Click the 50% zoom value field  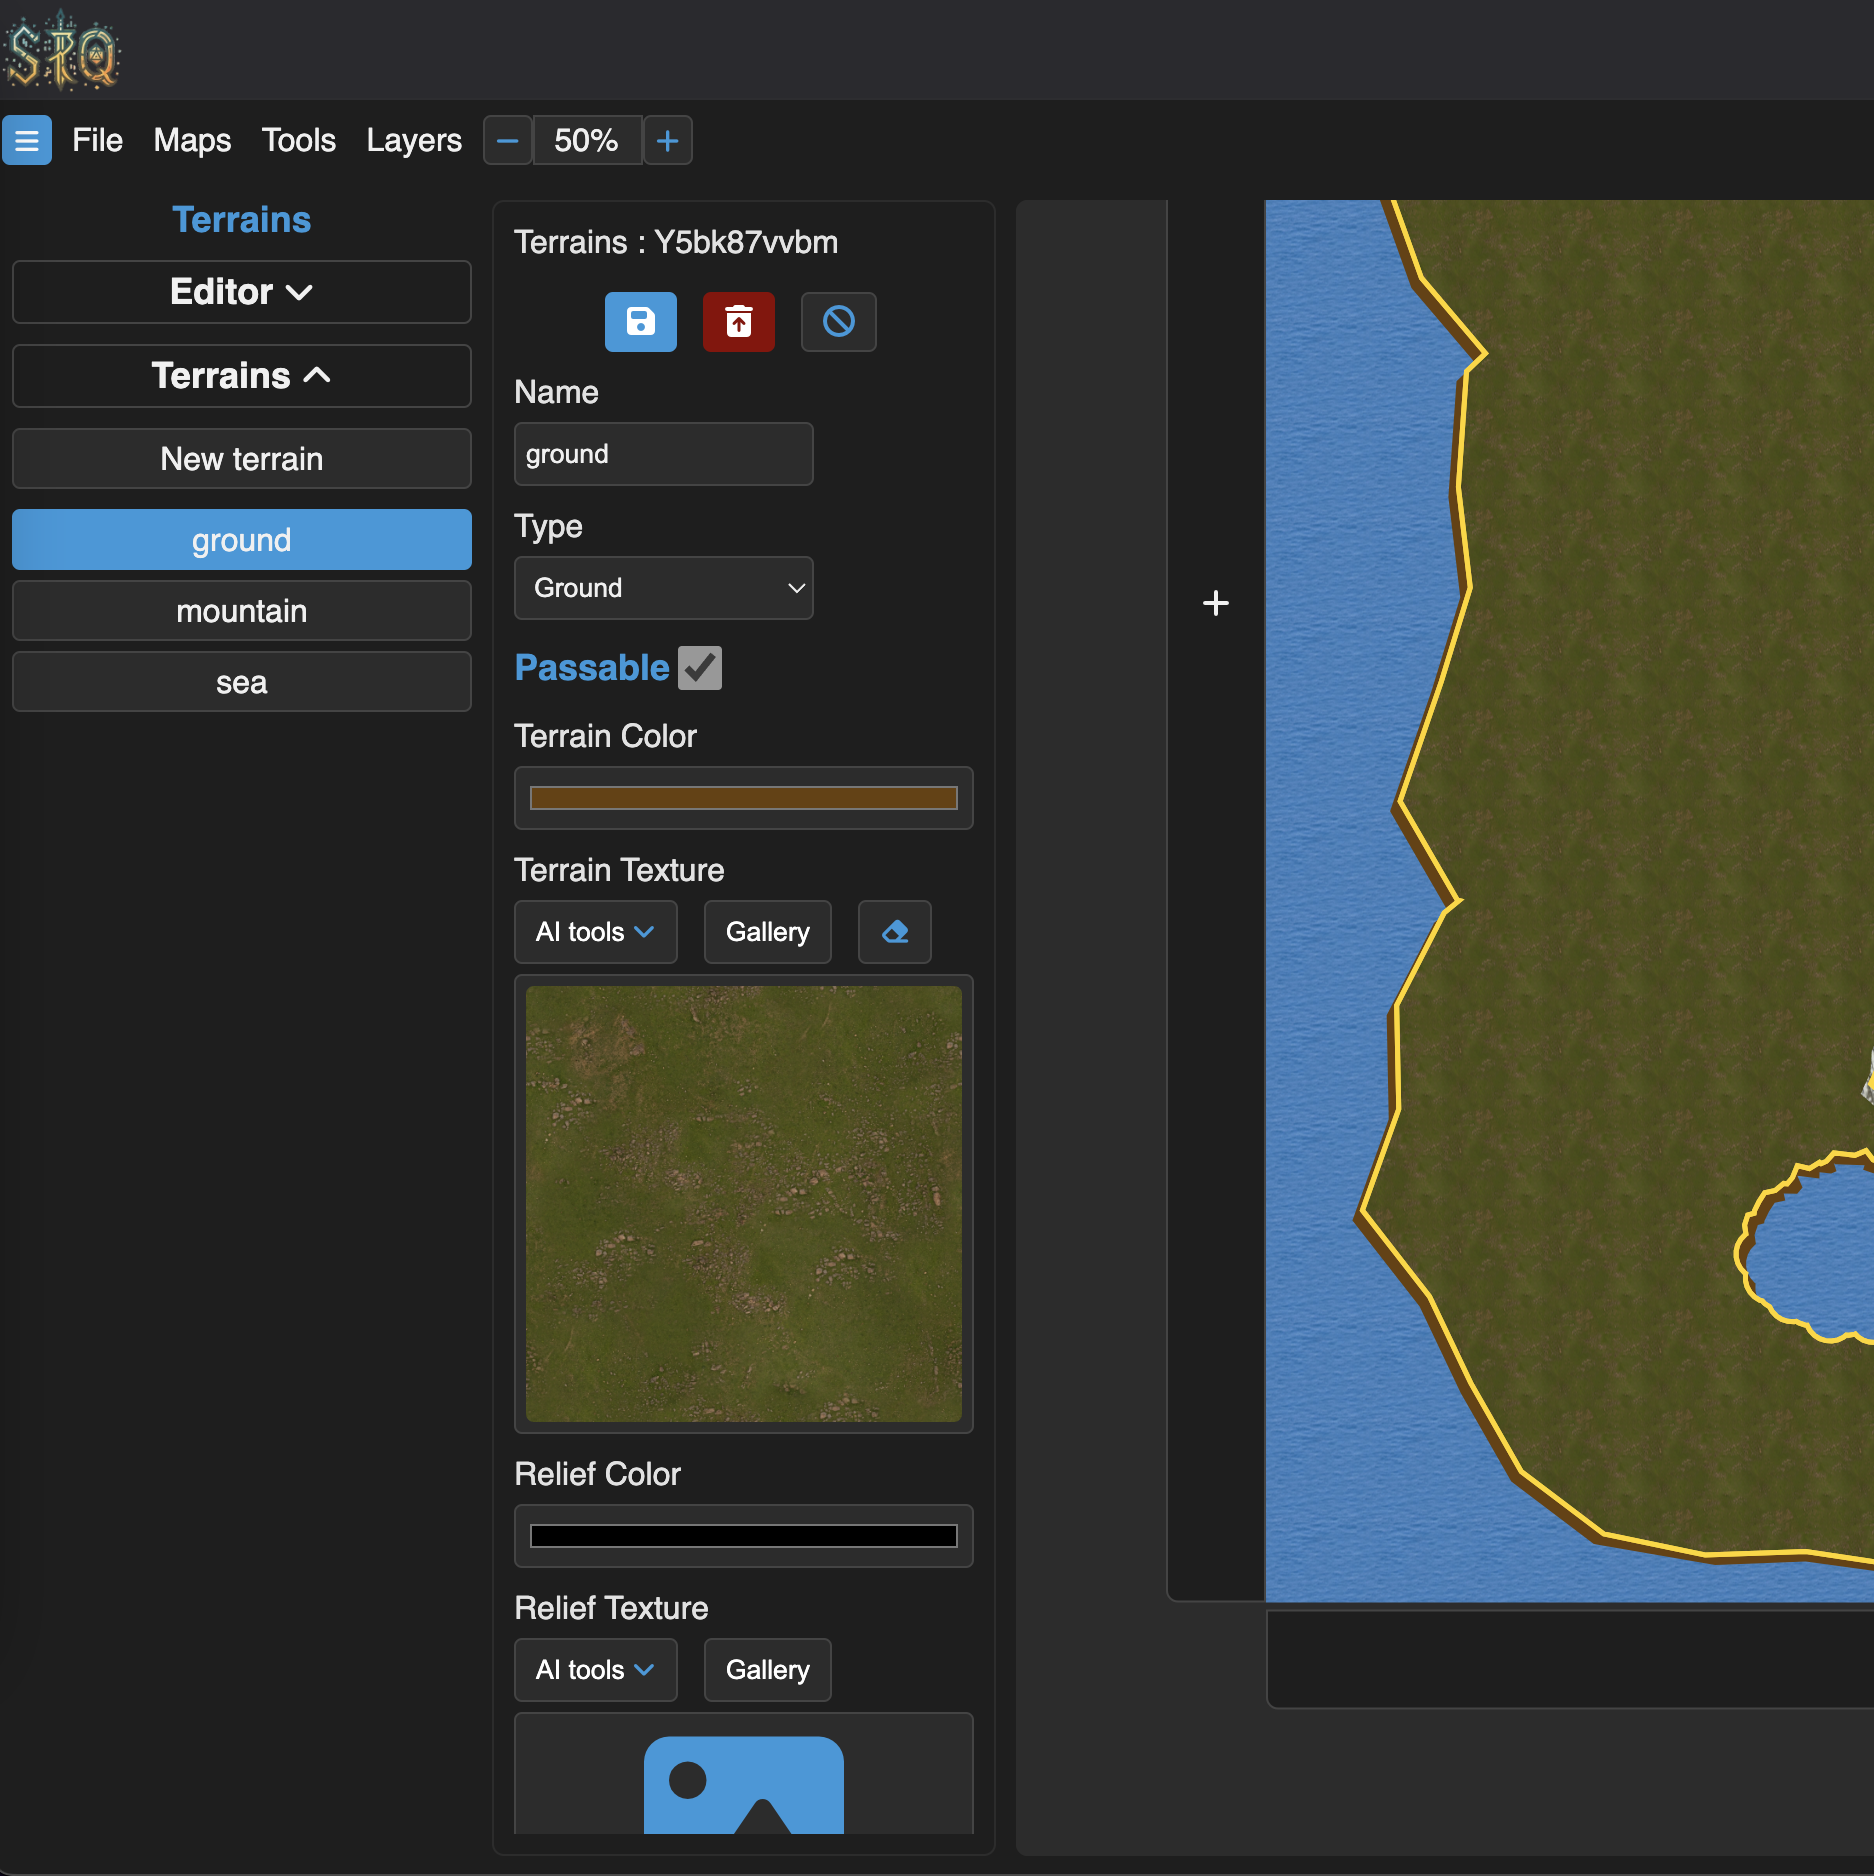click(x=587, y=140)
